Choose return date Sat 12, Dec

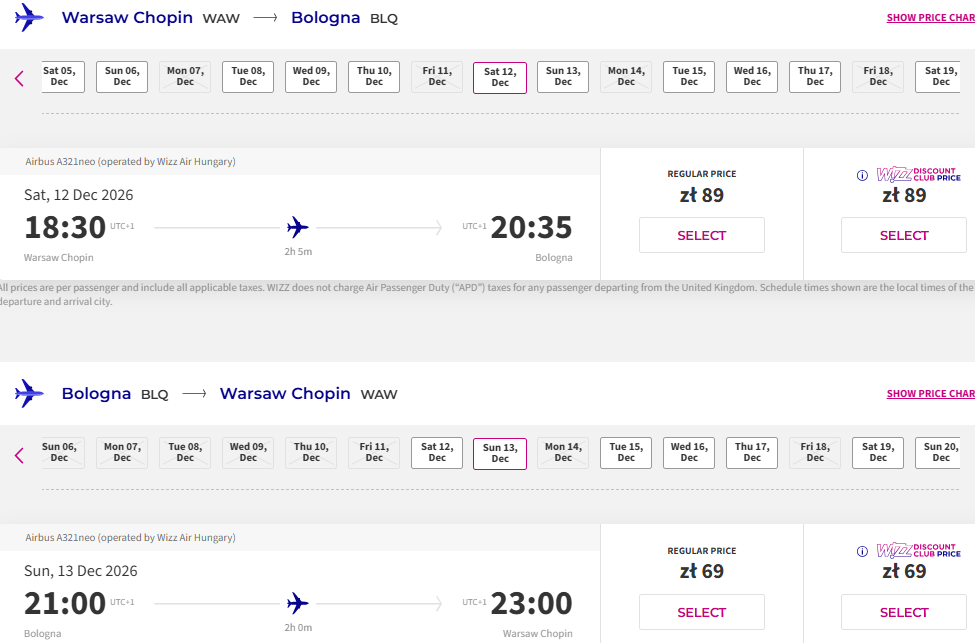[x=437, y=453]
